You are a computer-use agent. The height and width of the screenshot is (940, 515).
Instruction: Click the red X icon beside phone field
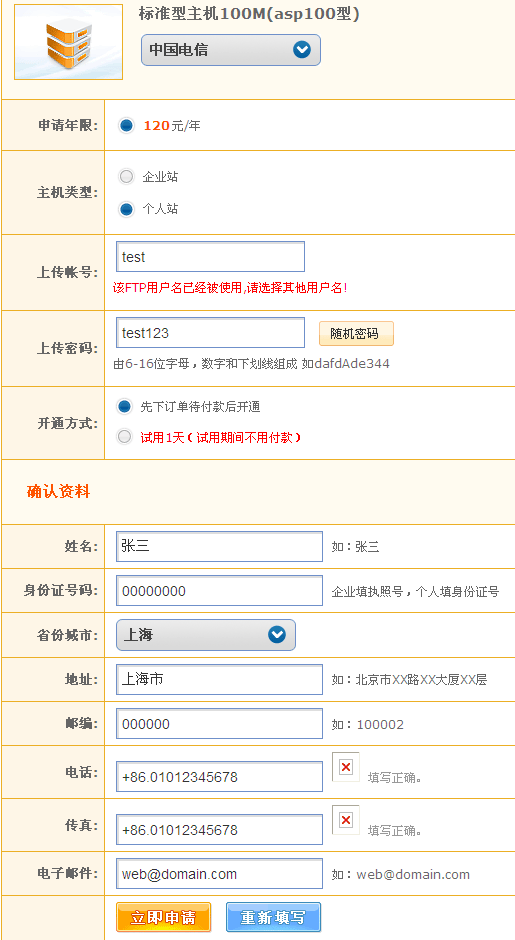[346, 767]
